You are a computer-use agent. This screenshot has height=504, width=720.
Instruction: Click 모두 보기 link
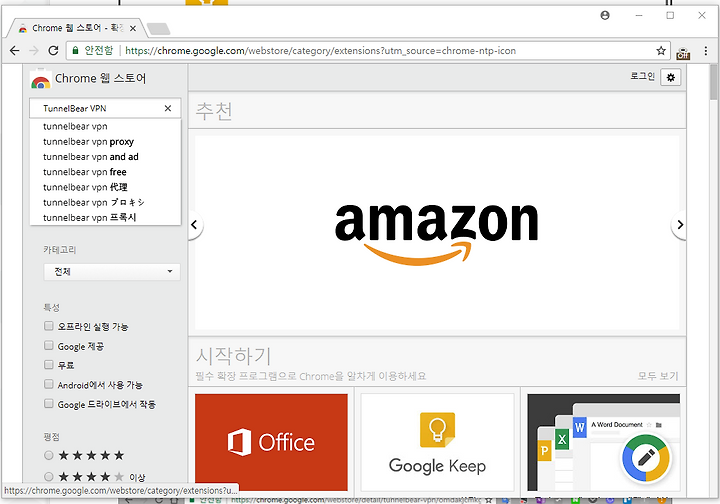coord(658,376)
